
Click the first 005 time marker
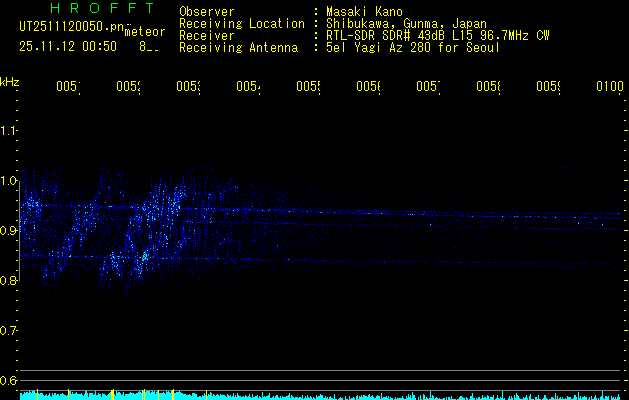click(x=67, y=87)
